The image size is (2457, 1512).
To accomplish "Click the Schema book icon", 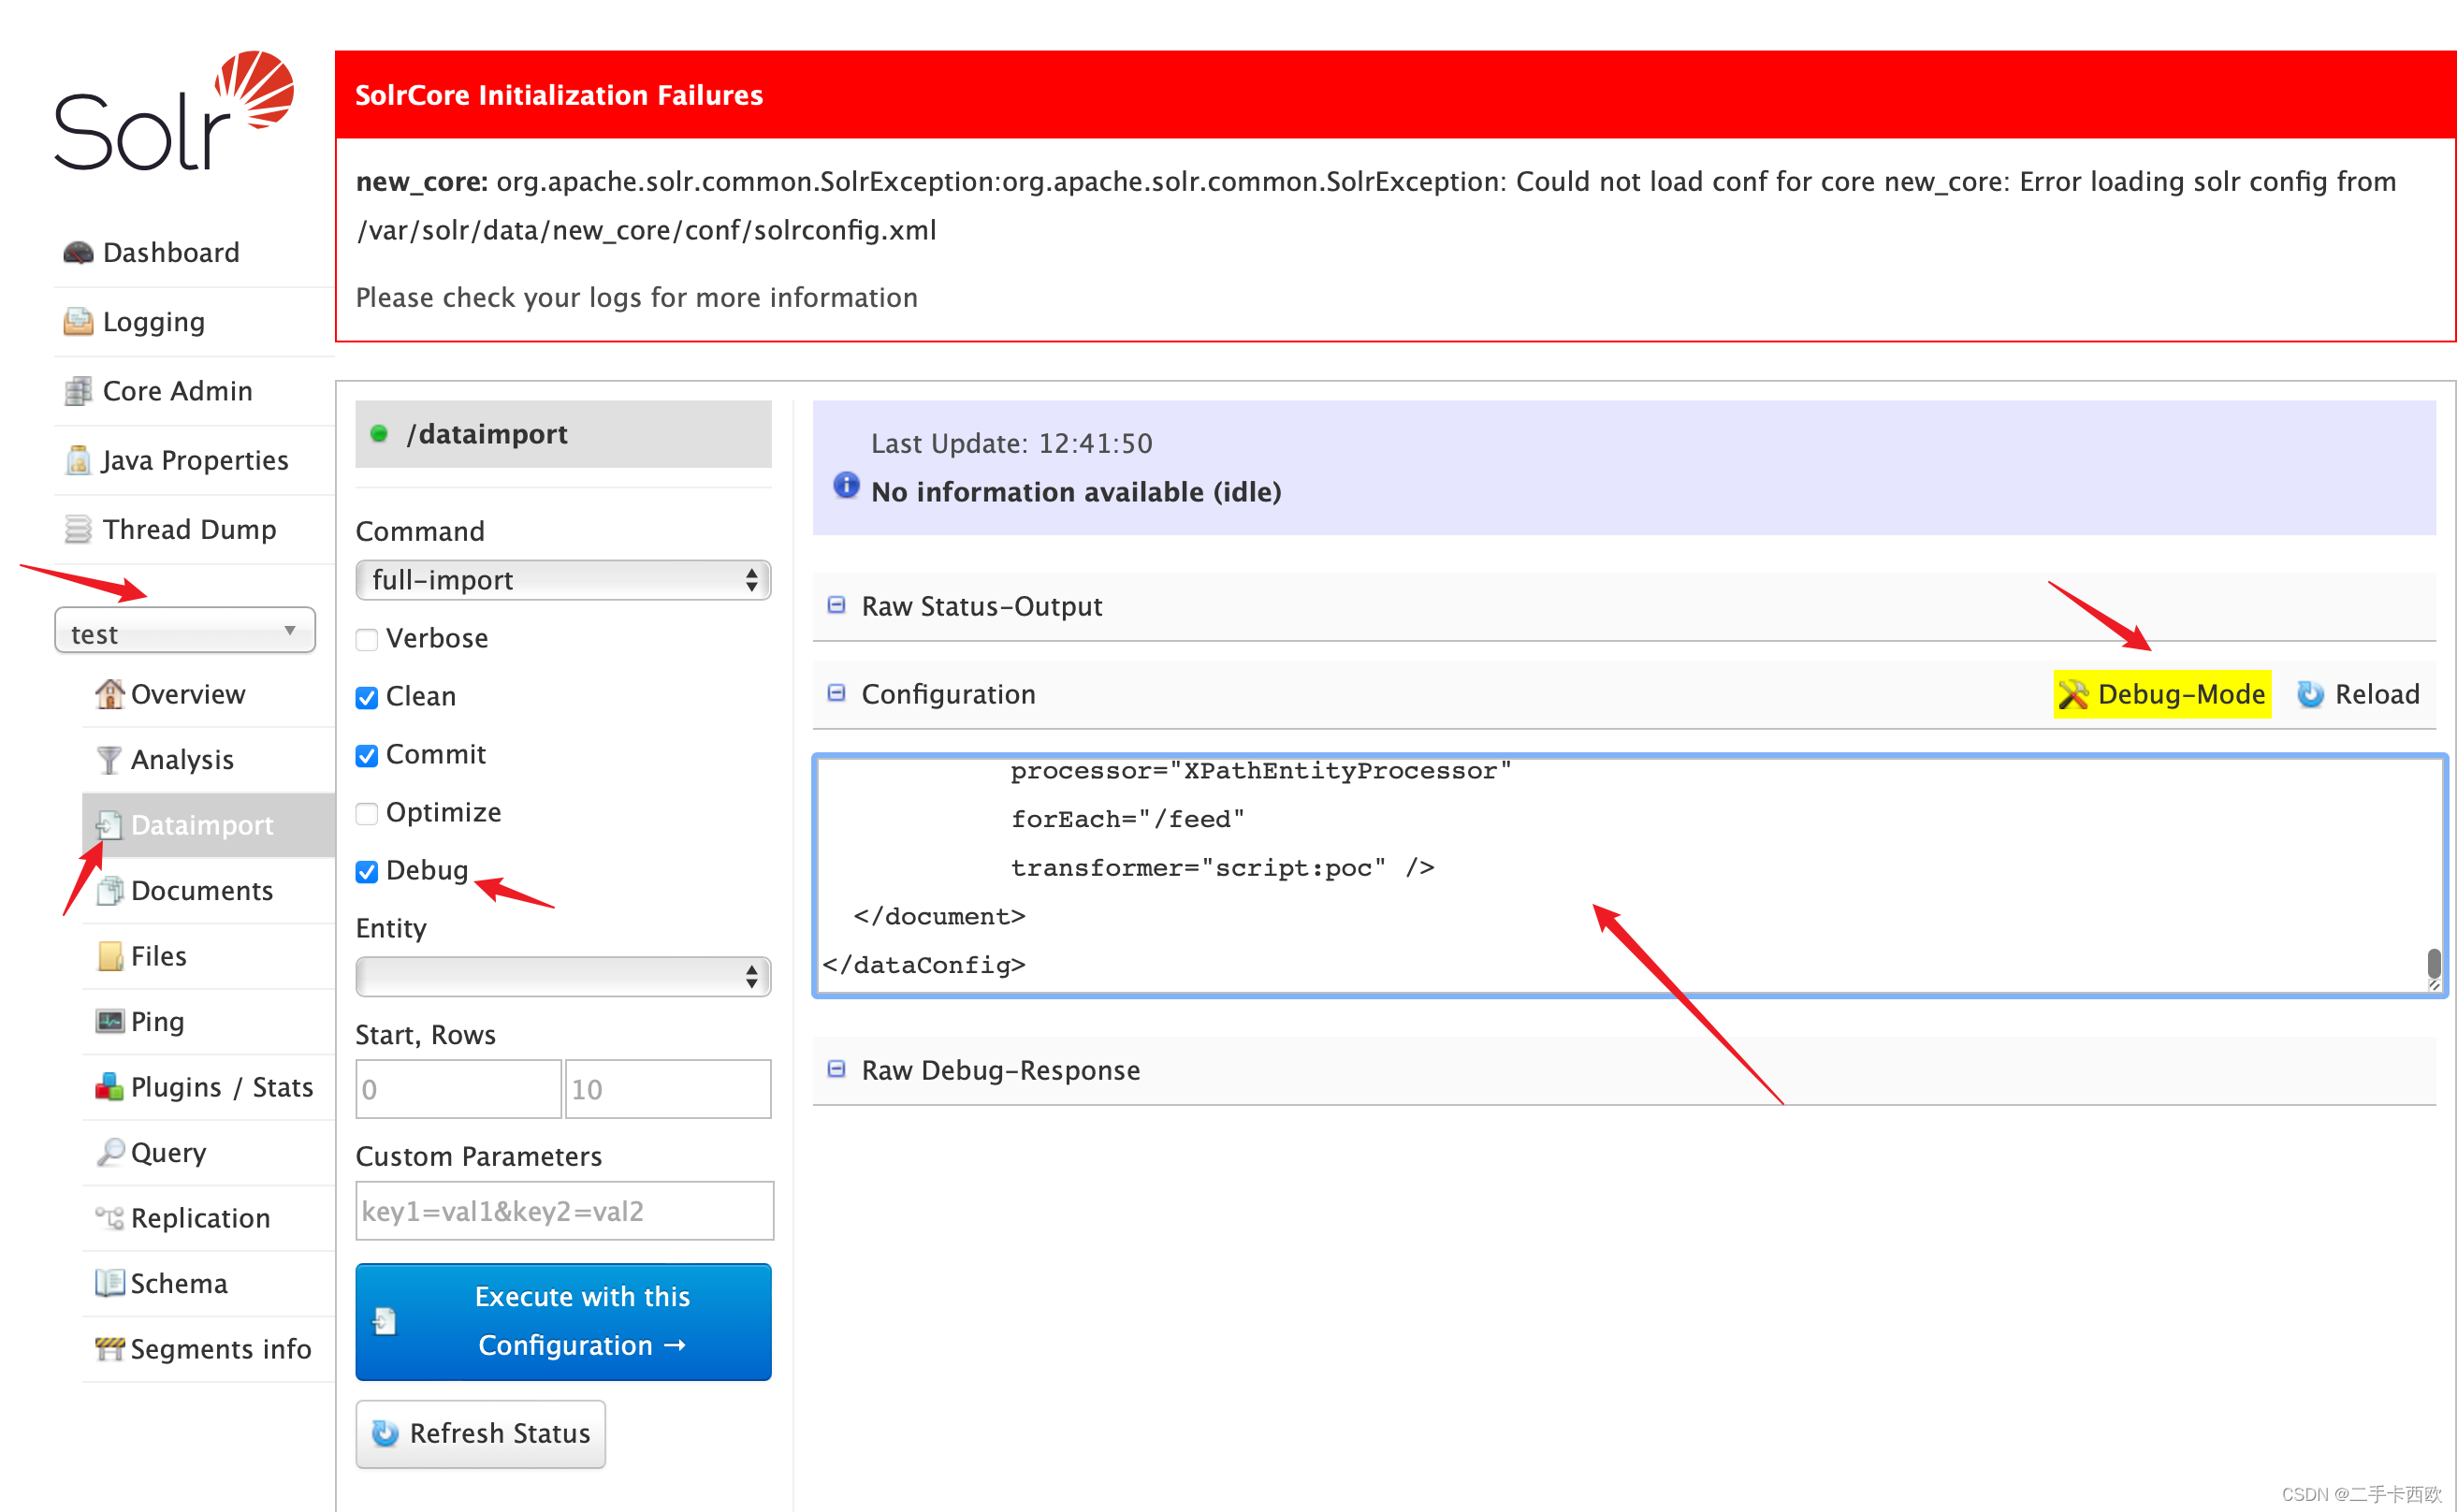I will (x=109, y=1283).
